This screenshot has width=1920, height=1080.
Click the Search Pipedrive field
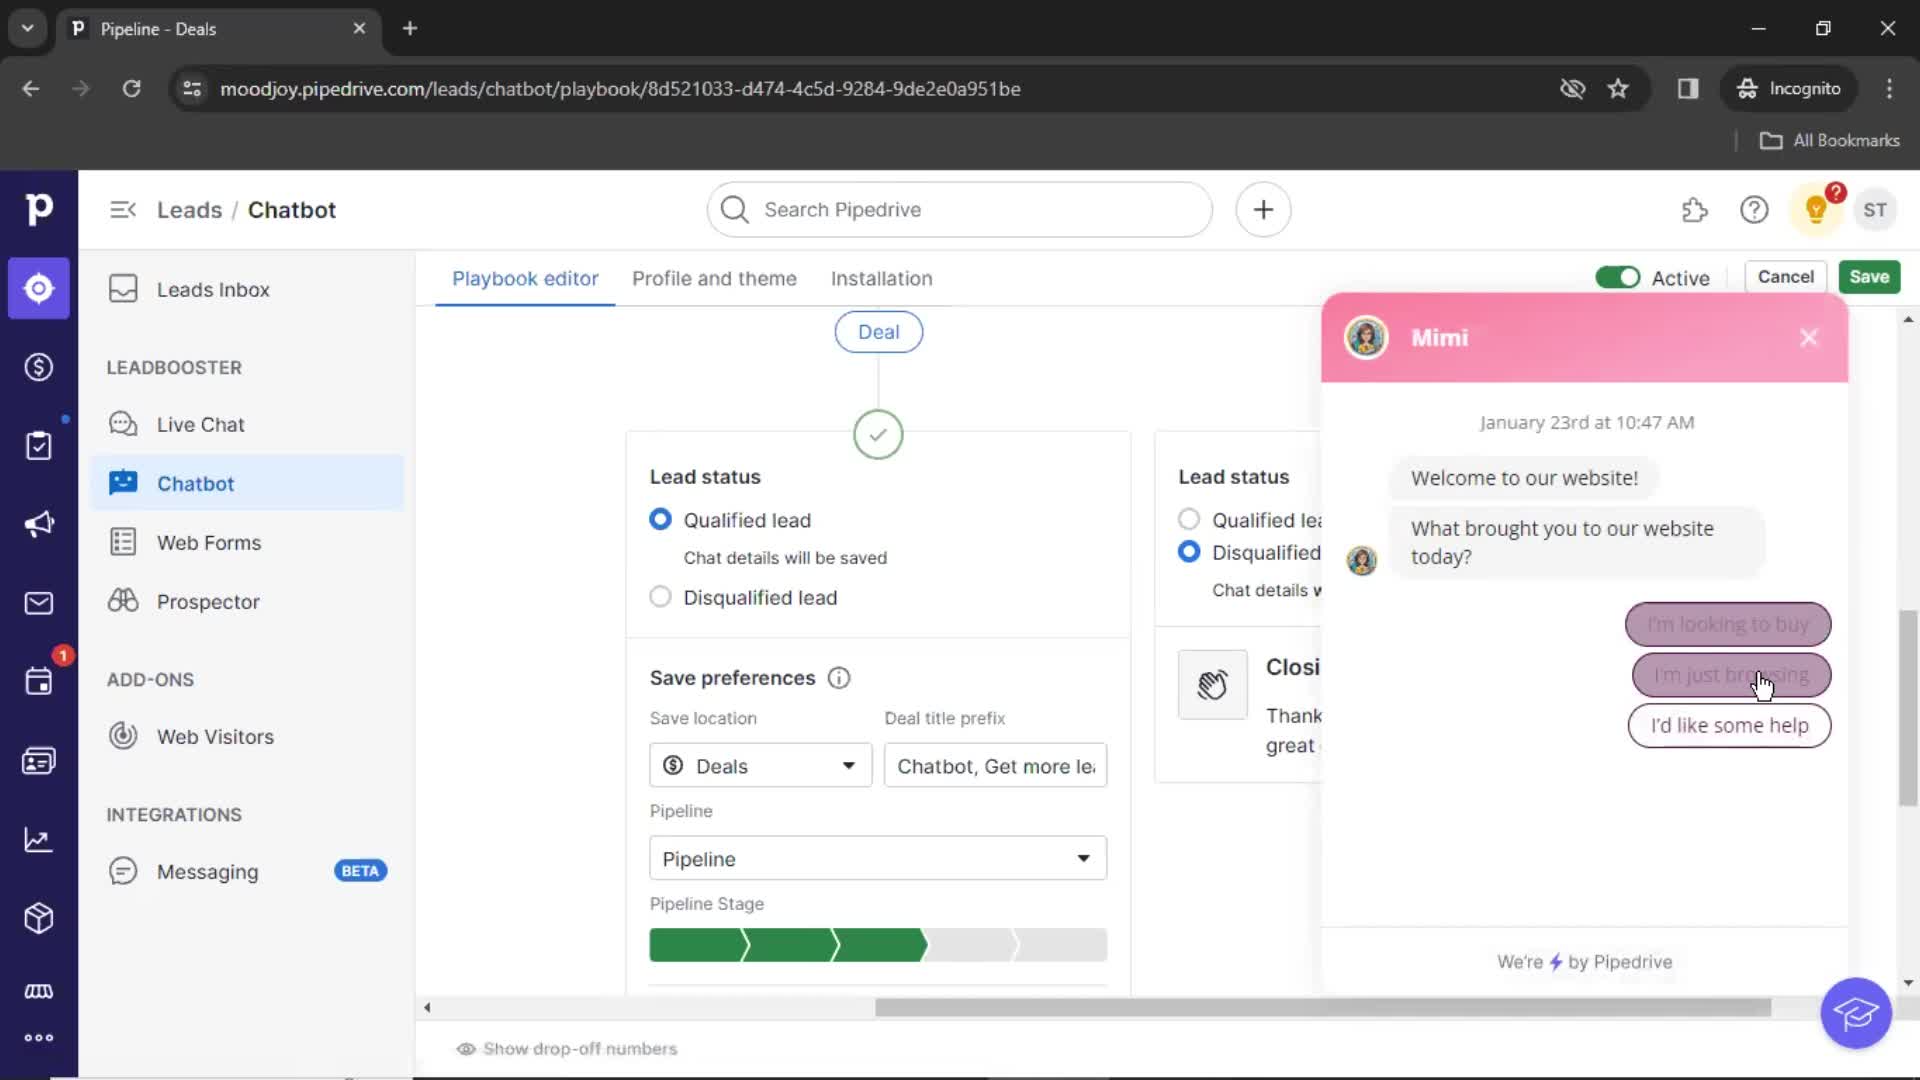pyautogui.click(x=959, y=210)
